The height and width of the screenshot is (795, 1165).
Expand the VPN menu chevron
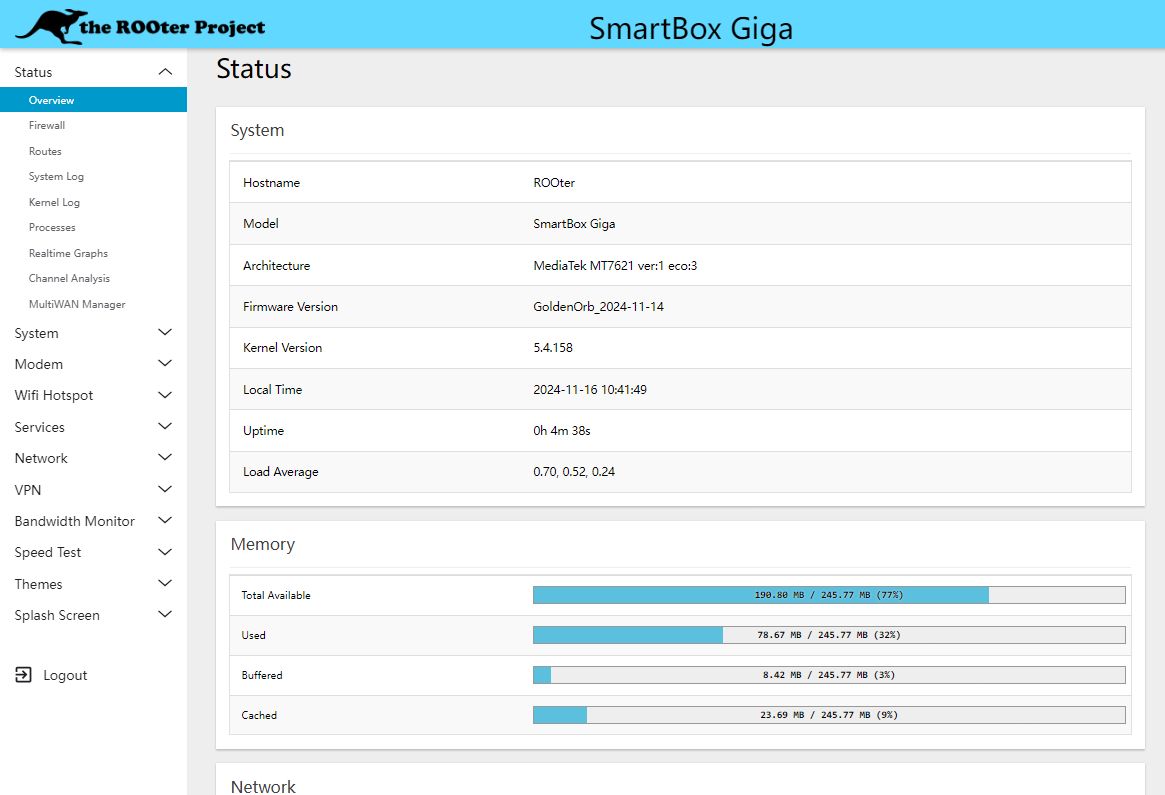[x=165, y=490]
